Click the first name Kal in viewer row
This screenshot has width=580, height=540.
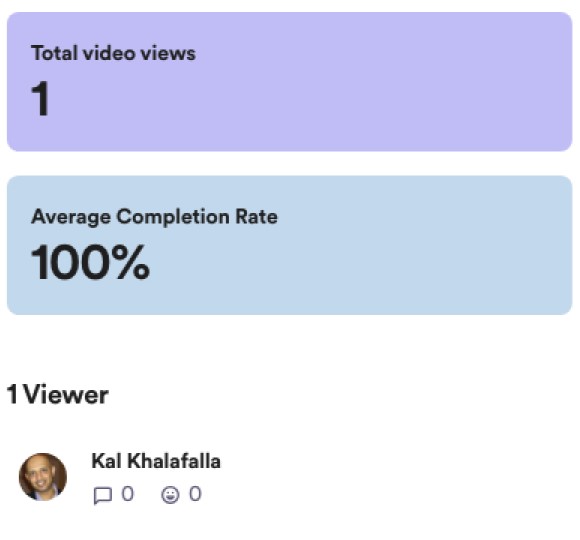coord(106,461)
